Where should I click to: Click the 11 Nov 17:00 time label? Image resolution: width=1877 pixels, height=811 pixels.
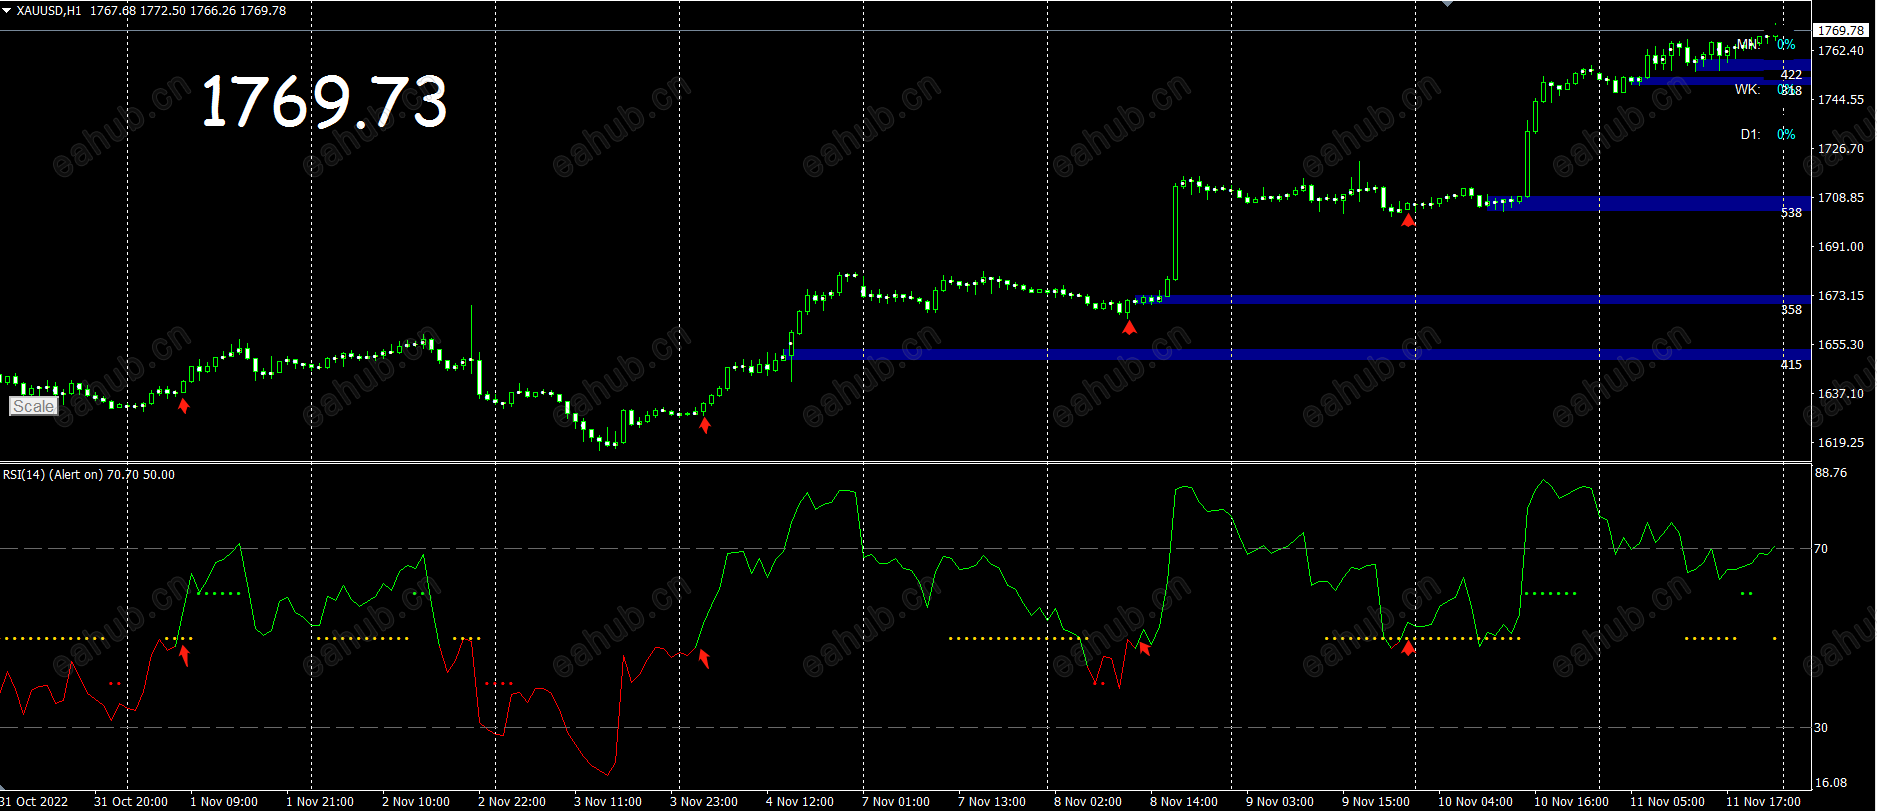pyautogui.click(x=1764, y=802)
